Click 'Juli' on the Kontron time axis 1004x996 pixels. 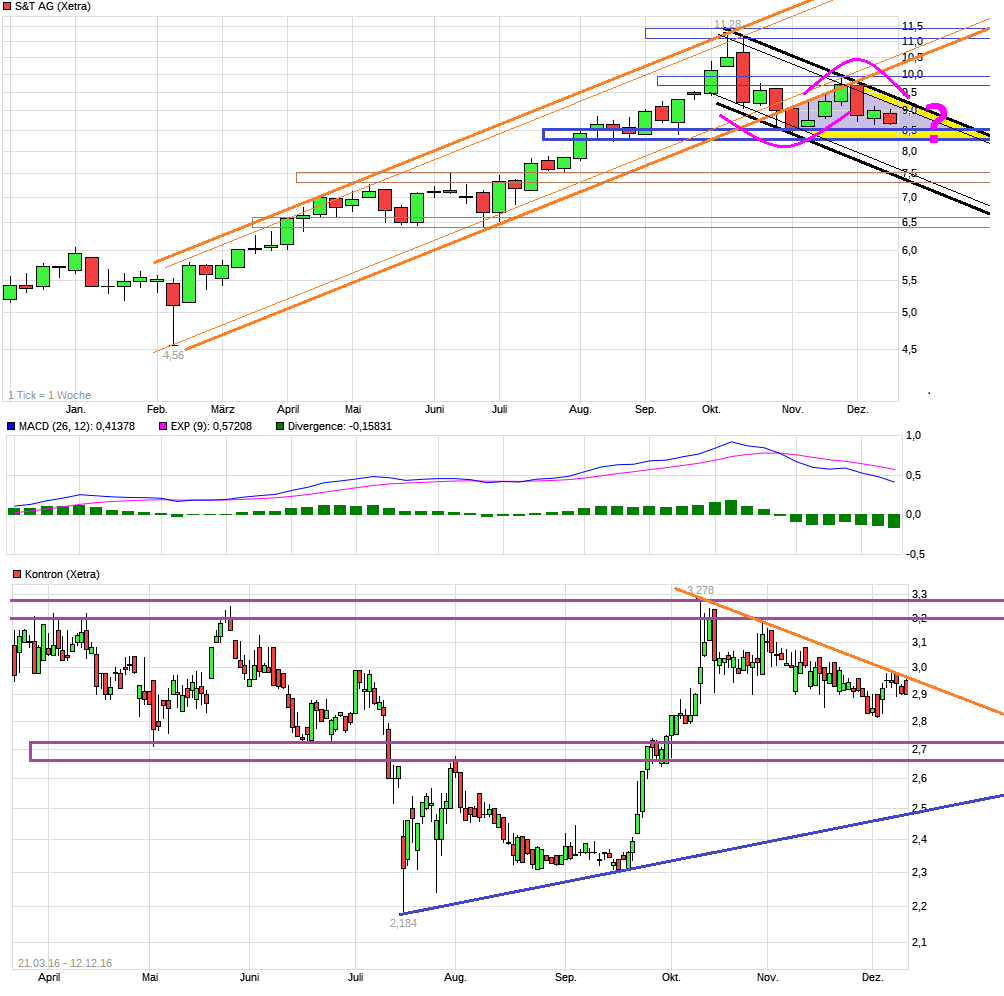(x=355, y=977)
